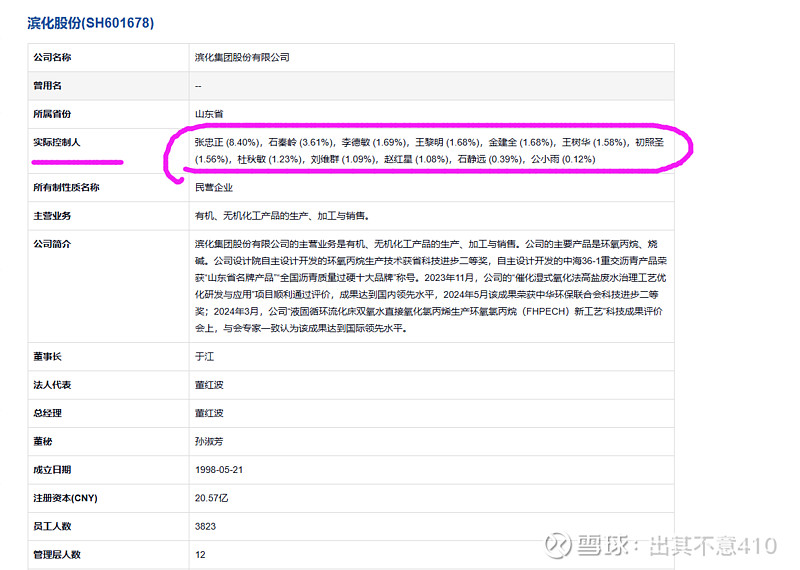Click 董红波 in the 总经理 row
This screenshot has width=800, height=570.
[x=209, y=413]
